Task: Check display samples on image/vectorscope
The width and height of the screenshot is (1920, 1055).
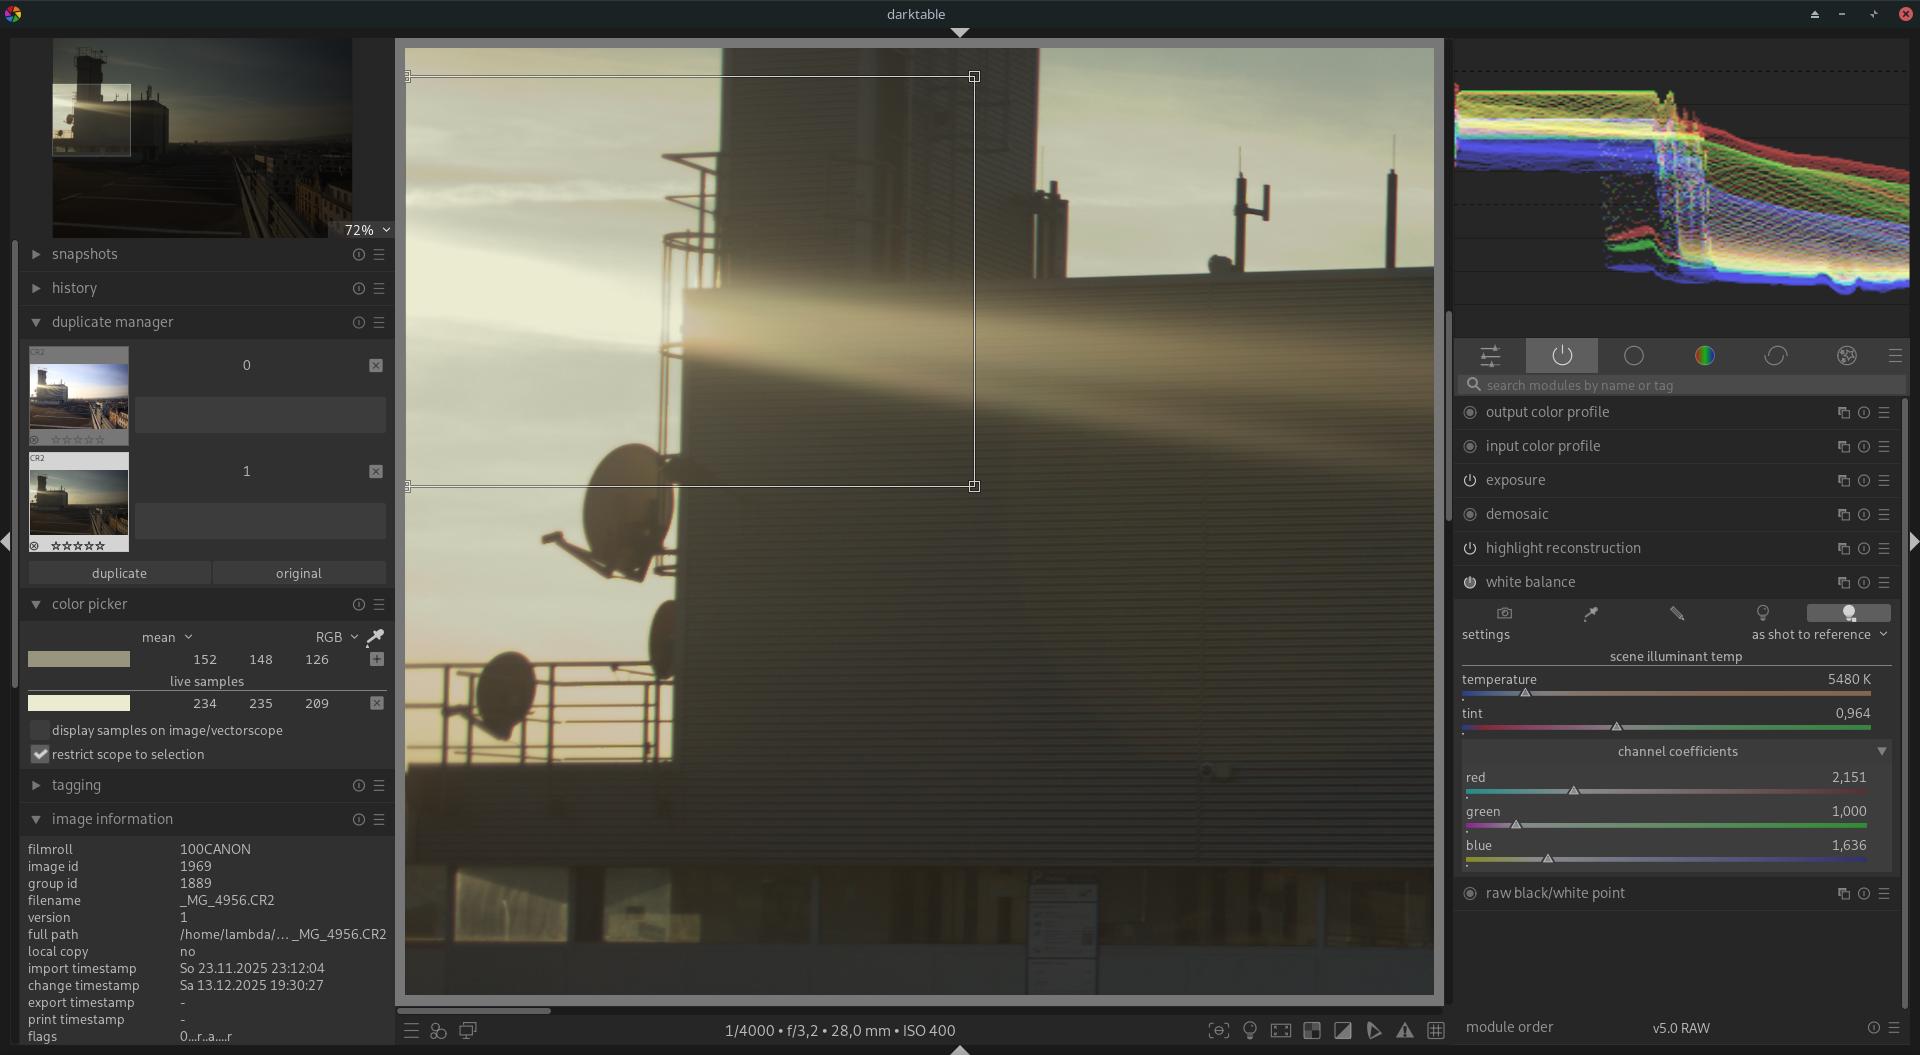Action: coord(40,731)
